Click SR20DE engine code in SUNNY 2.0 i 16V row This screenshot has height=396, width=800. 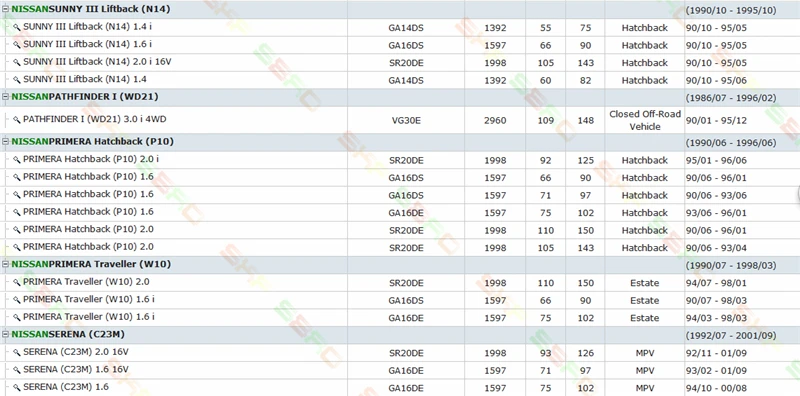[x=406, y=63]
